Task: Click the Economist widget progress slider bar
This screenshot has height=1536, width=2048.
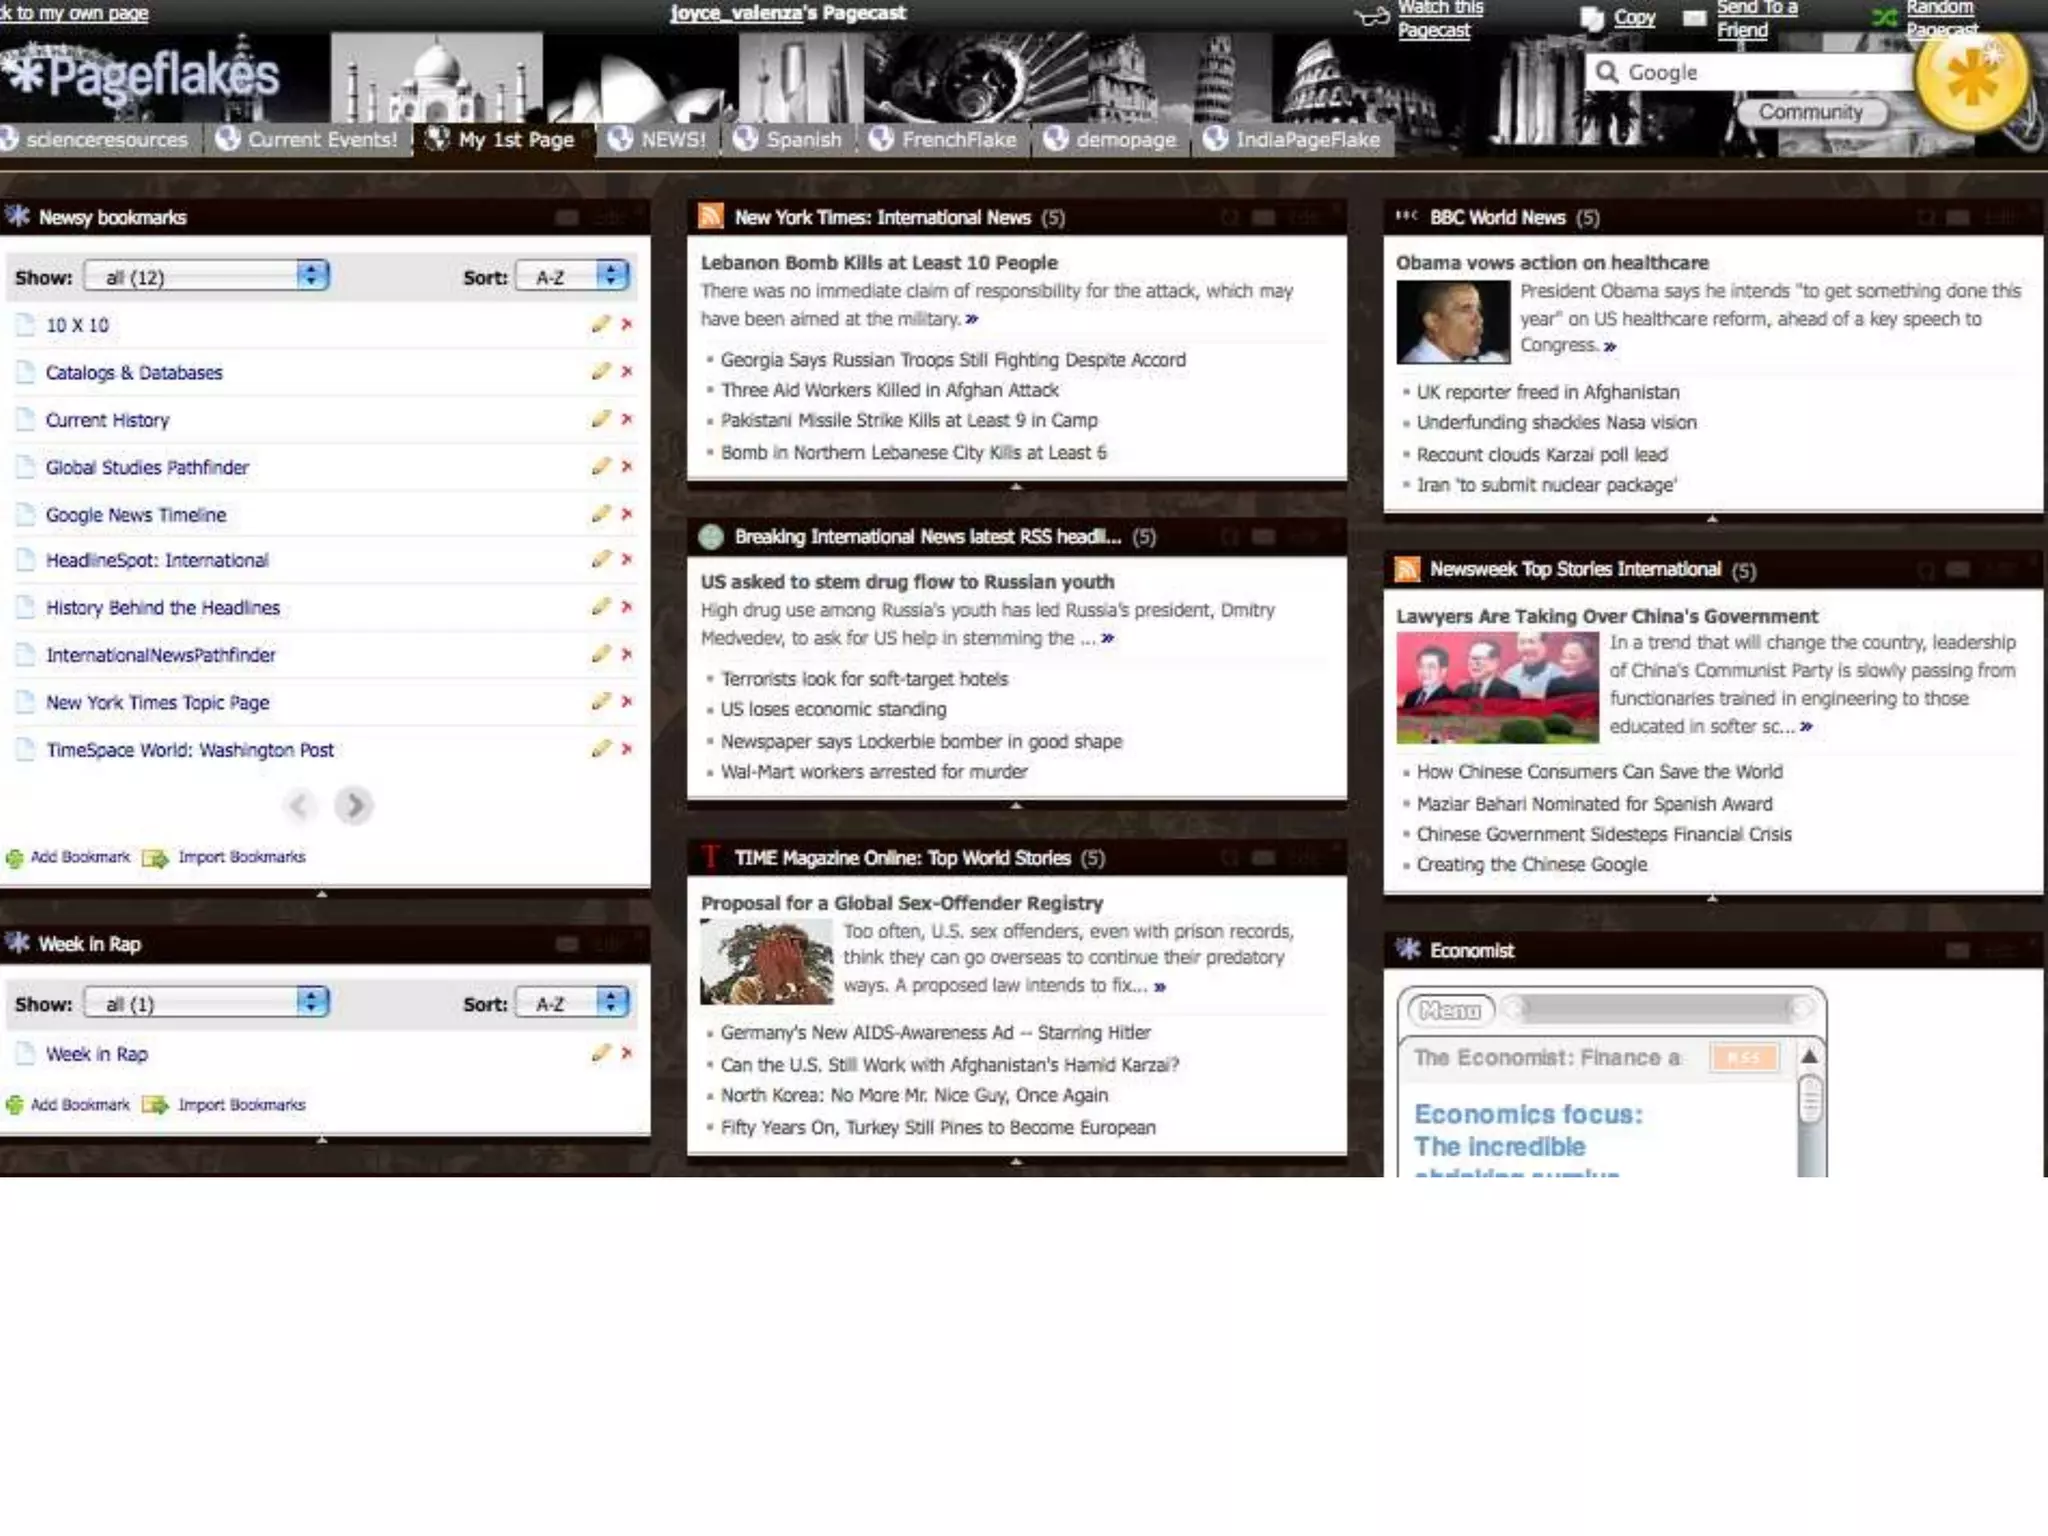Action: [x=1658, y=1010]
